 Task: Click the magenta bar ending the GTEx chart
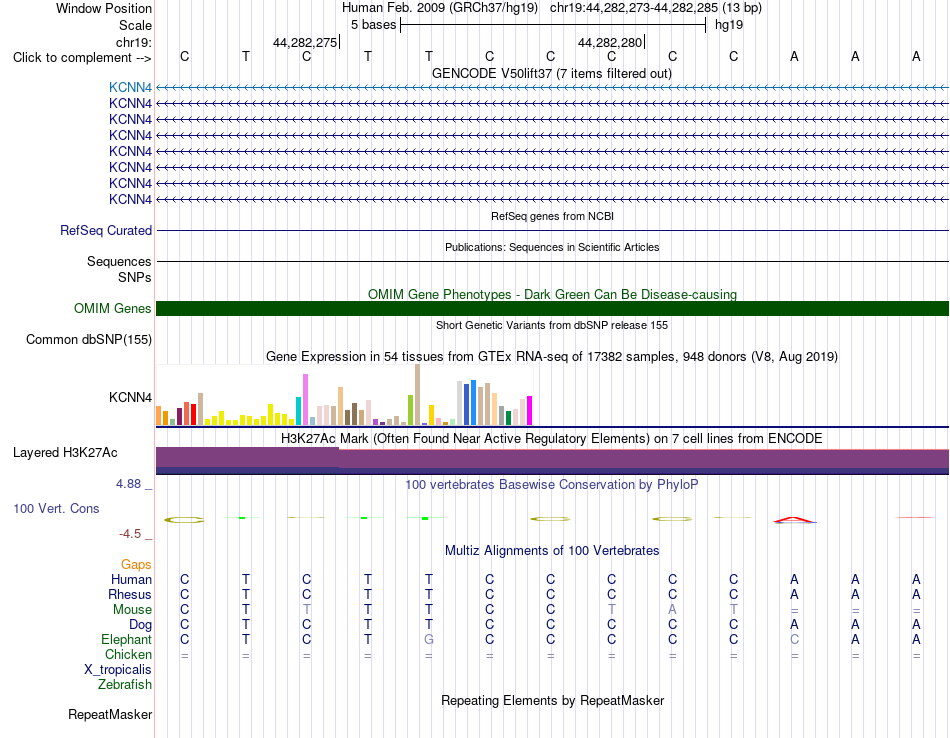530,410
